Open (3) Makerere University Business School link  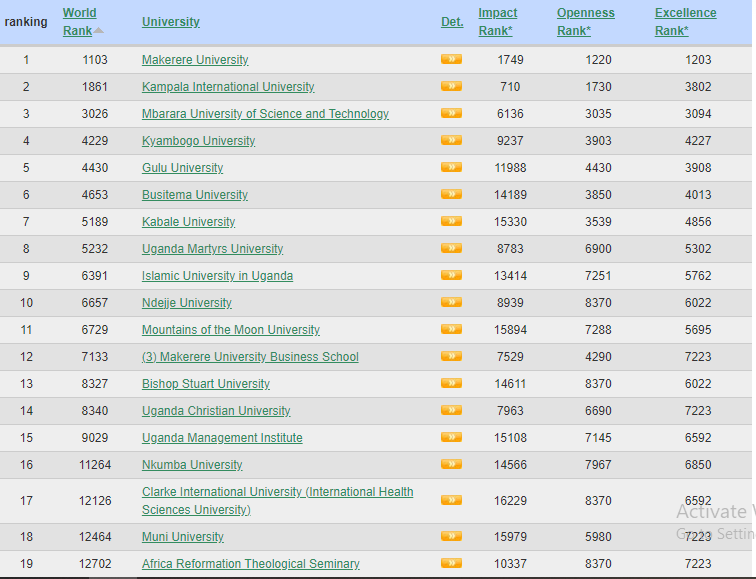pyautogui.click(x=250, y=357)
